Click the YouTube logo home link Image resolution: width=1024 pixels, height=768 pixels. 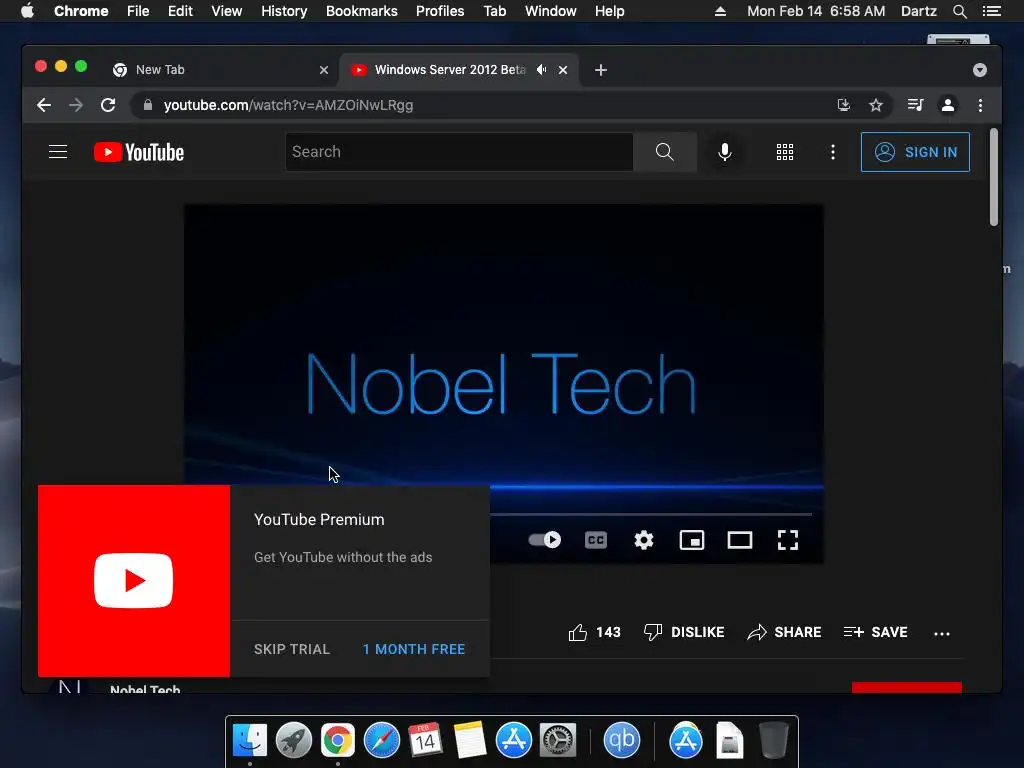[139, 152]
